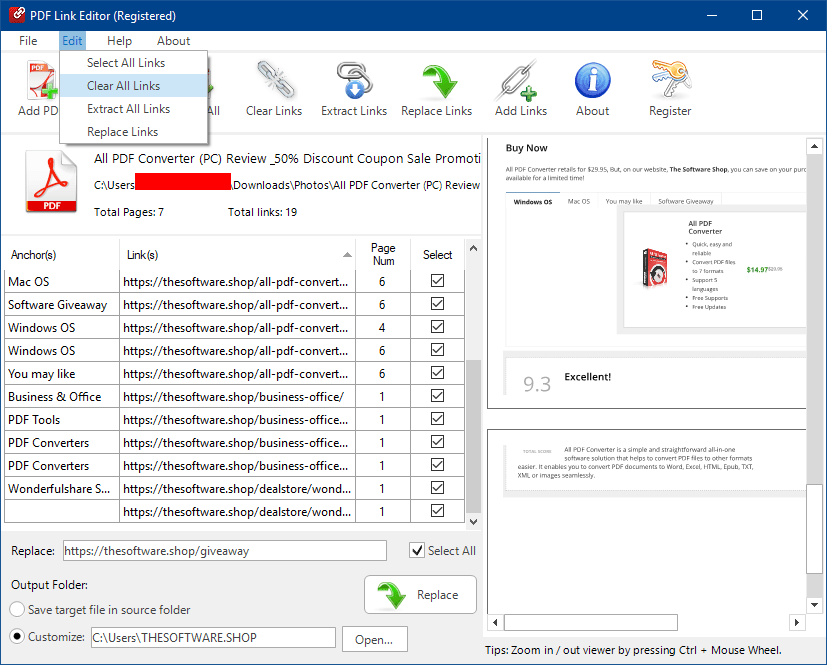827x665 pixels.
Task: Sort by the Link(s) column header arrow
Action: coord(347,255)
